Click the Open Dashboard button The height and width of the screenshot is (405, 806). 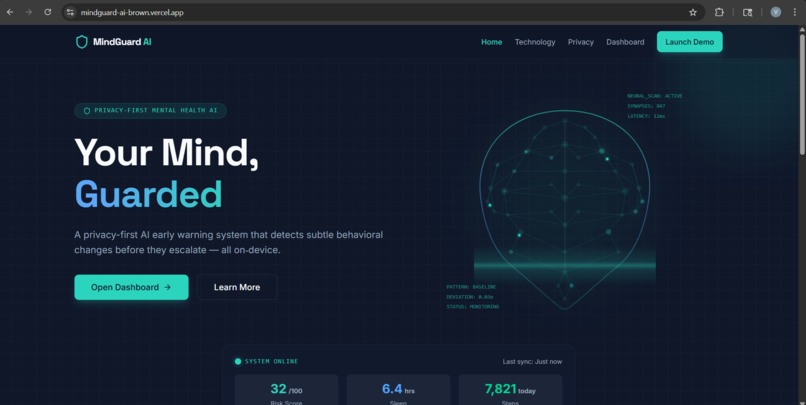coord(131,287)
